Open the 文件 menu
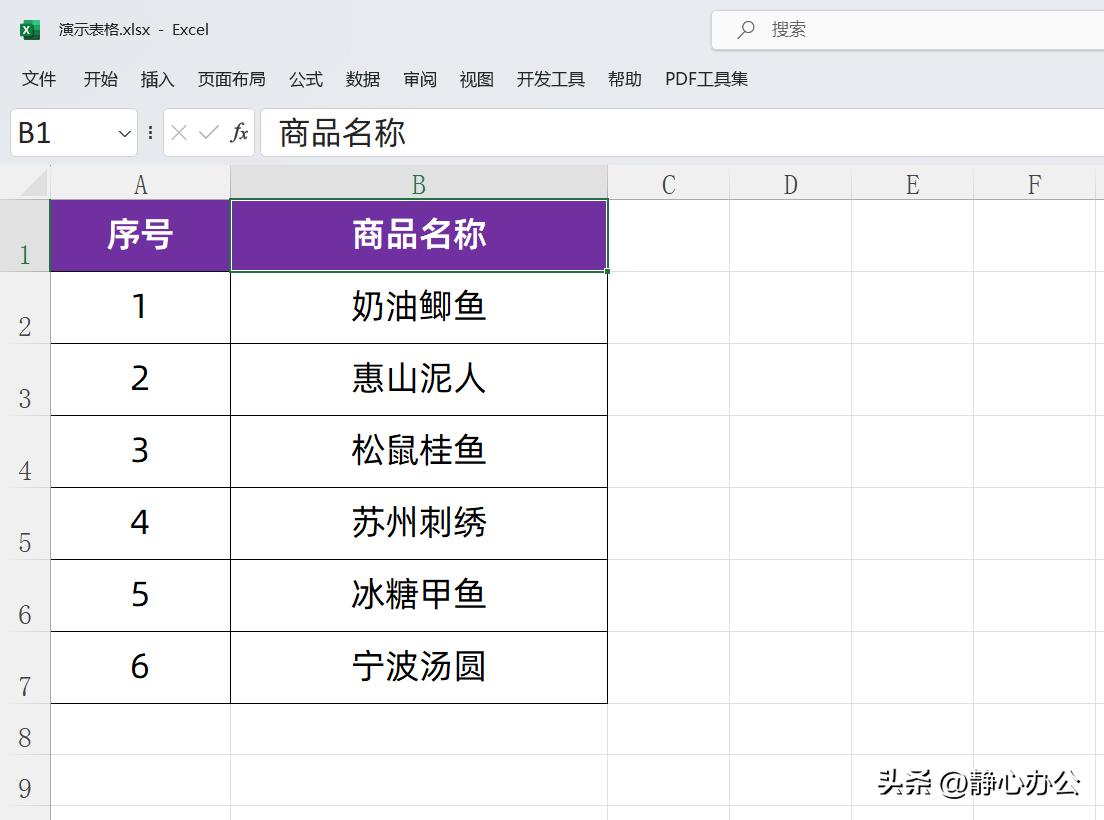 point(39,79)
